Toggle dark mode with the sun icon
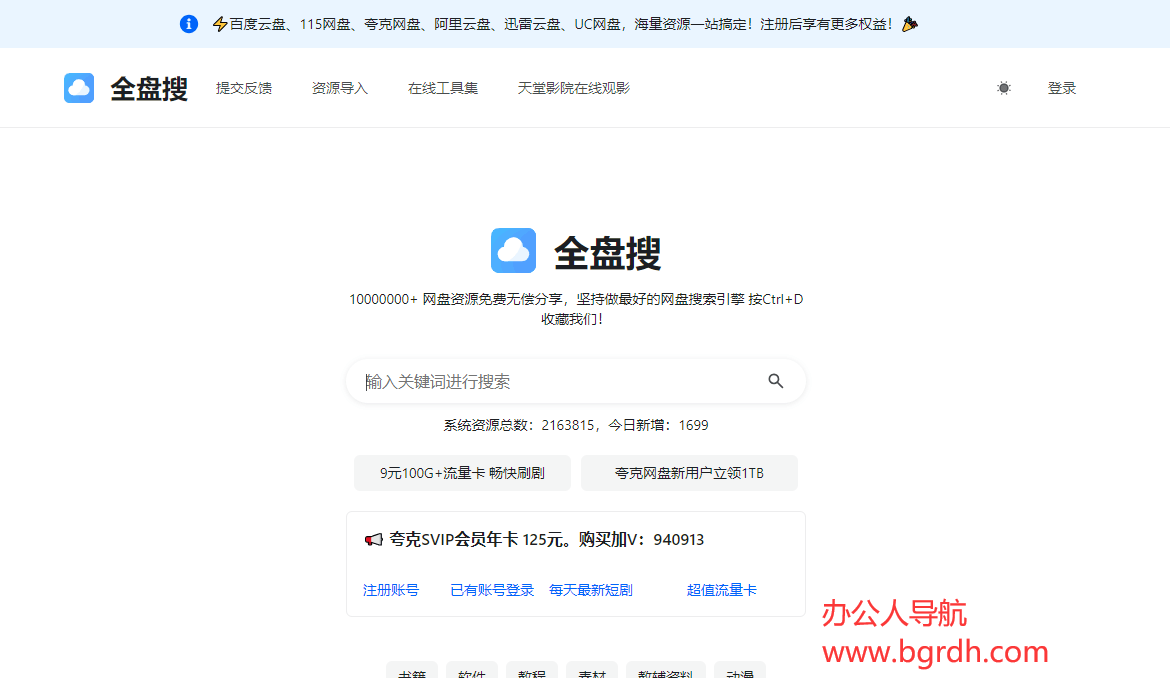The width and height of the screenshot is (1170, 678). (1003, 88)
